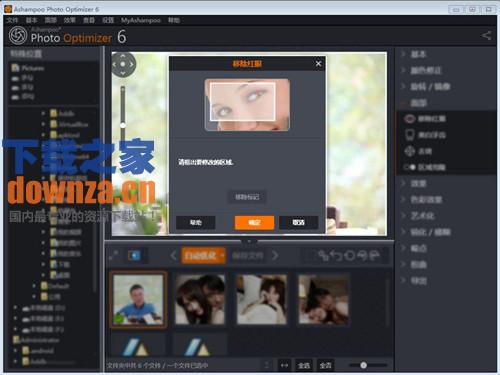This screenshot has height=375, width=500.
Task: Open the 文件 menu
Action: [12, 20]
